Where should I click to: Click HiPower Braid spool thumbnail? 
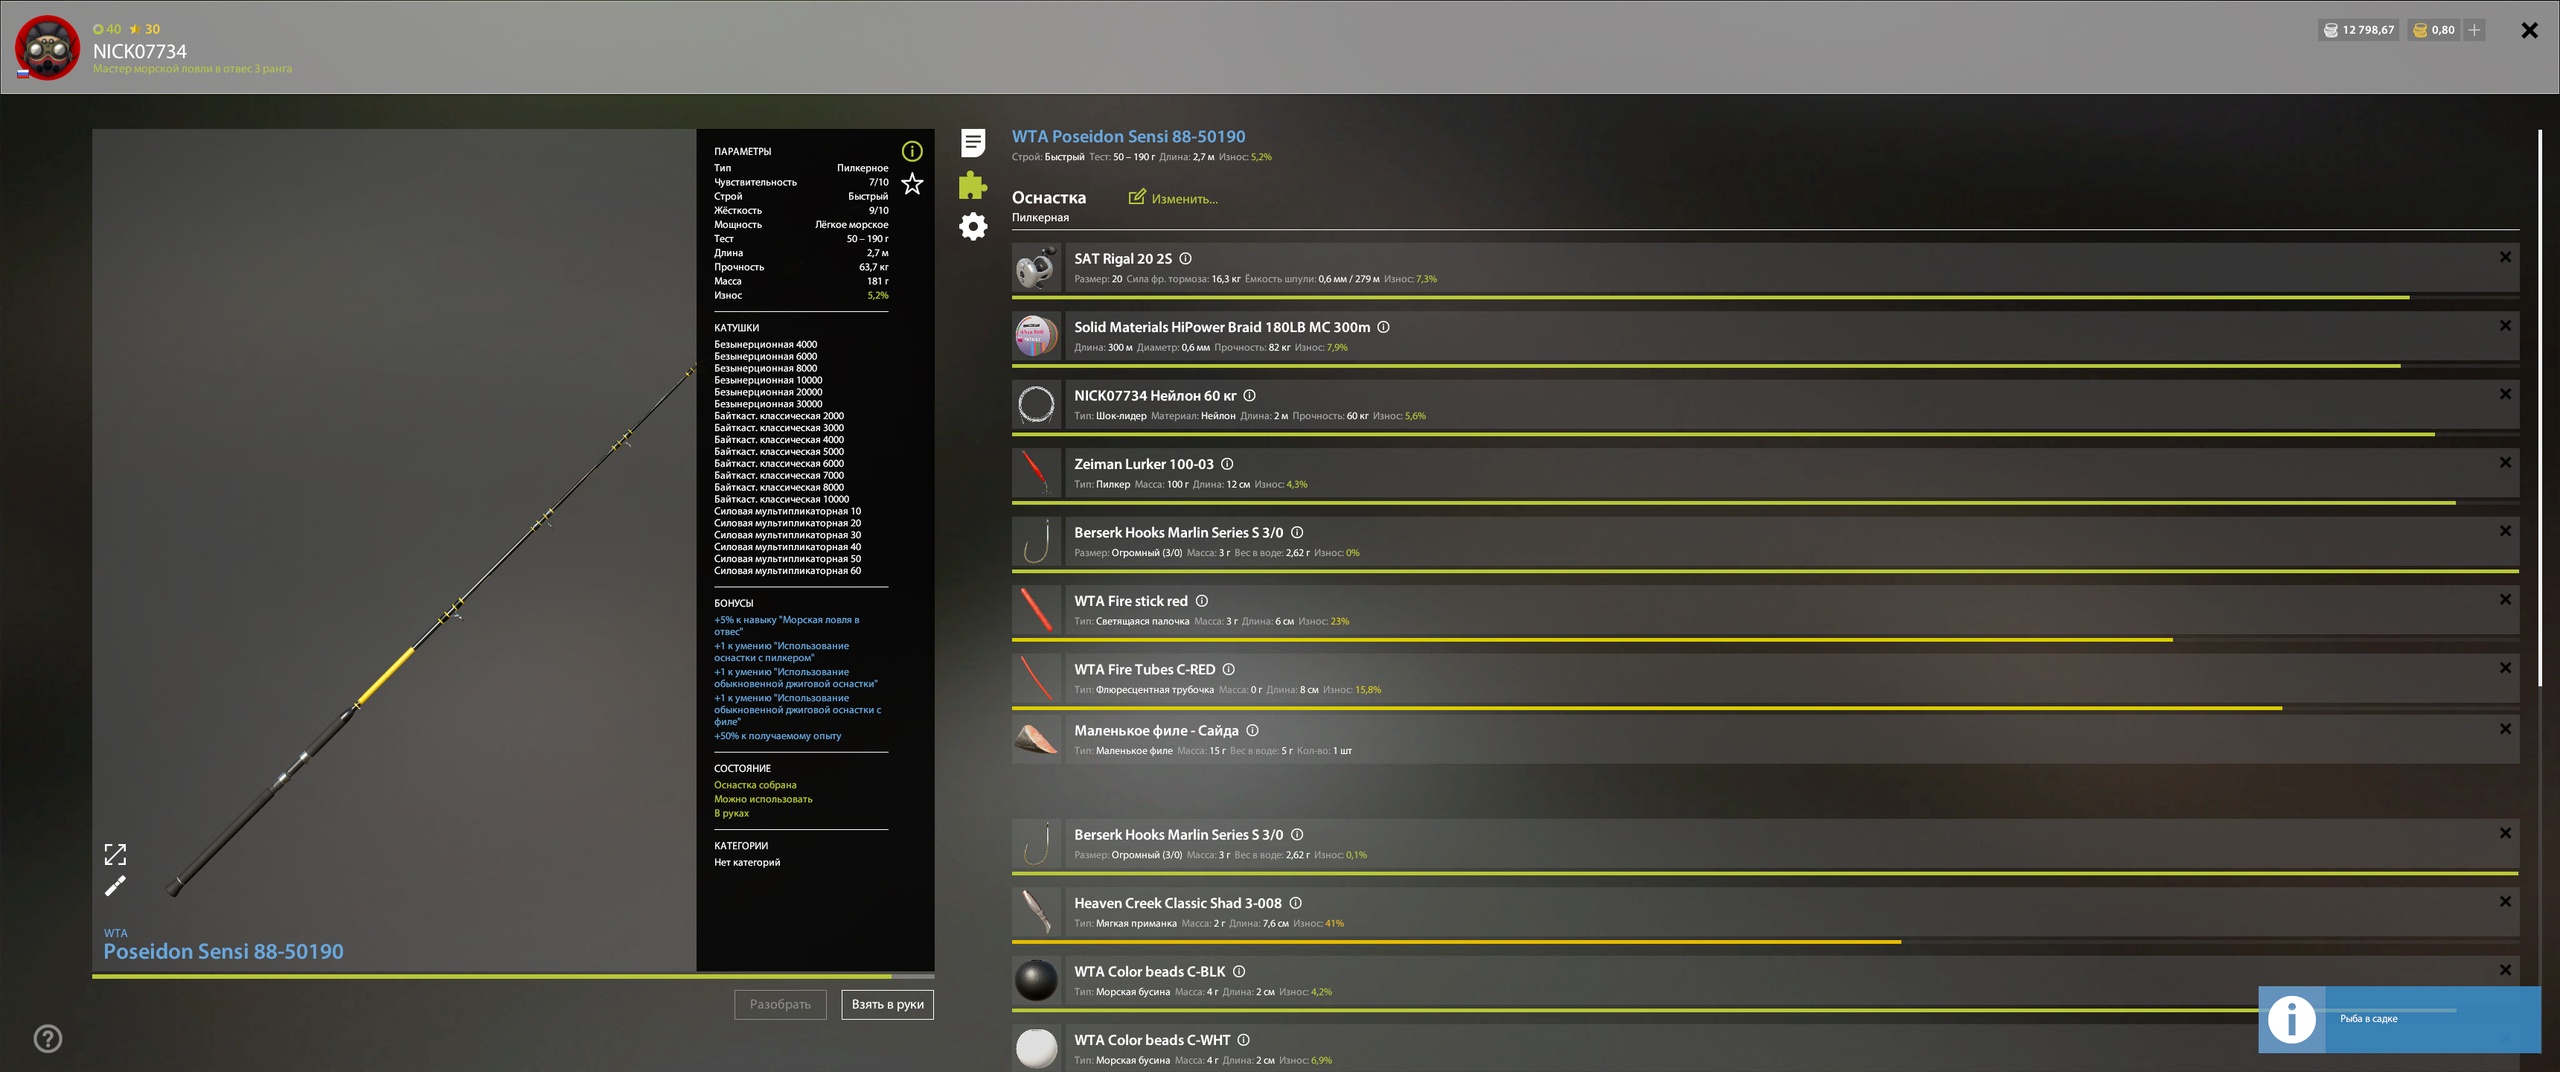(1036, 336)
